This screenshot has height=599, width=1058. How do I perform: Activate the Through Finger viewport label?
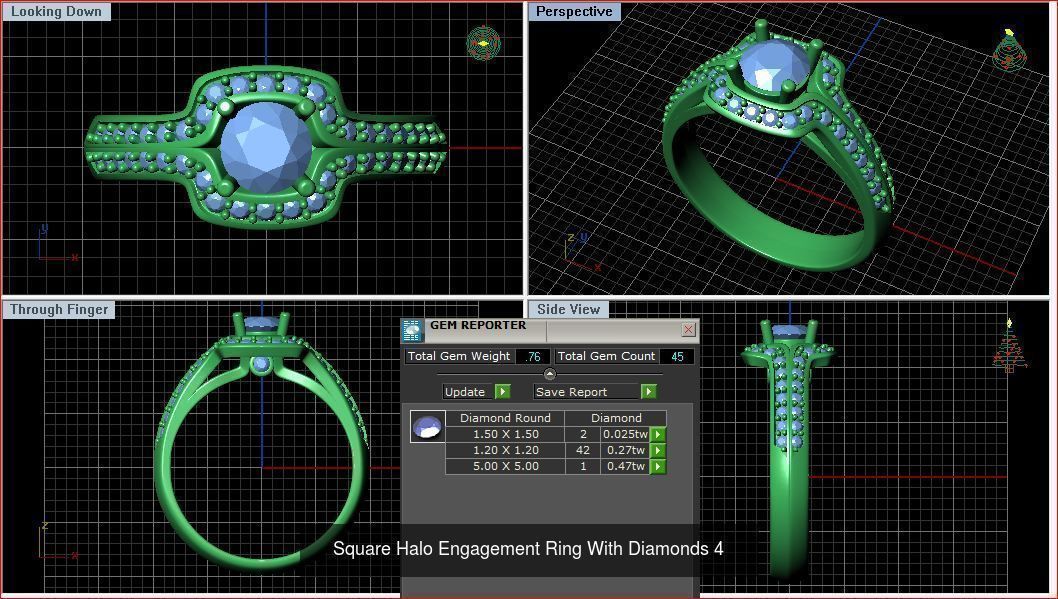(x=59, y=310)
